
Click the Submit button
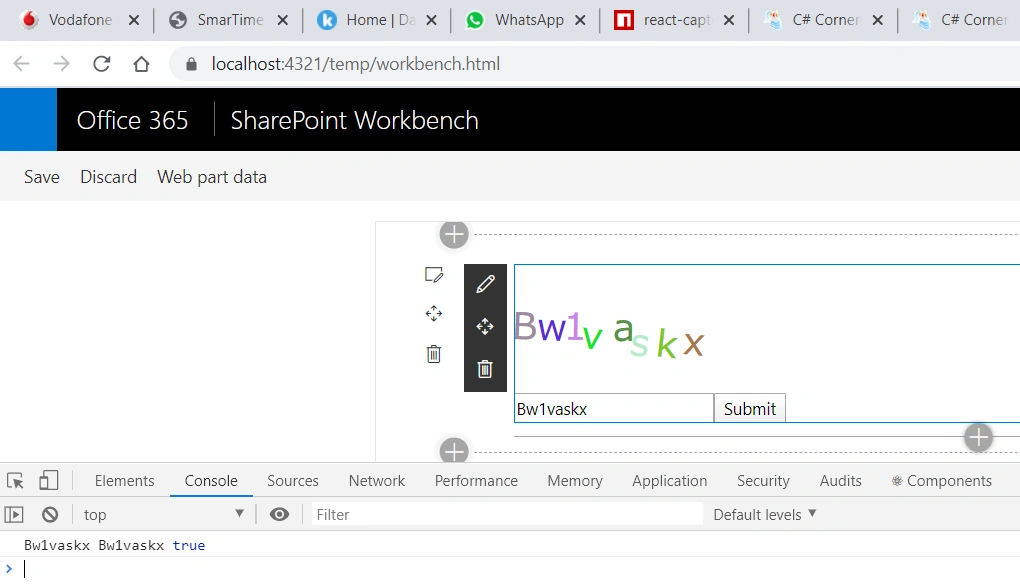click(x=749, y=408)
